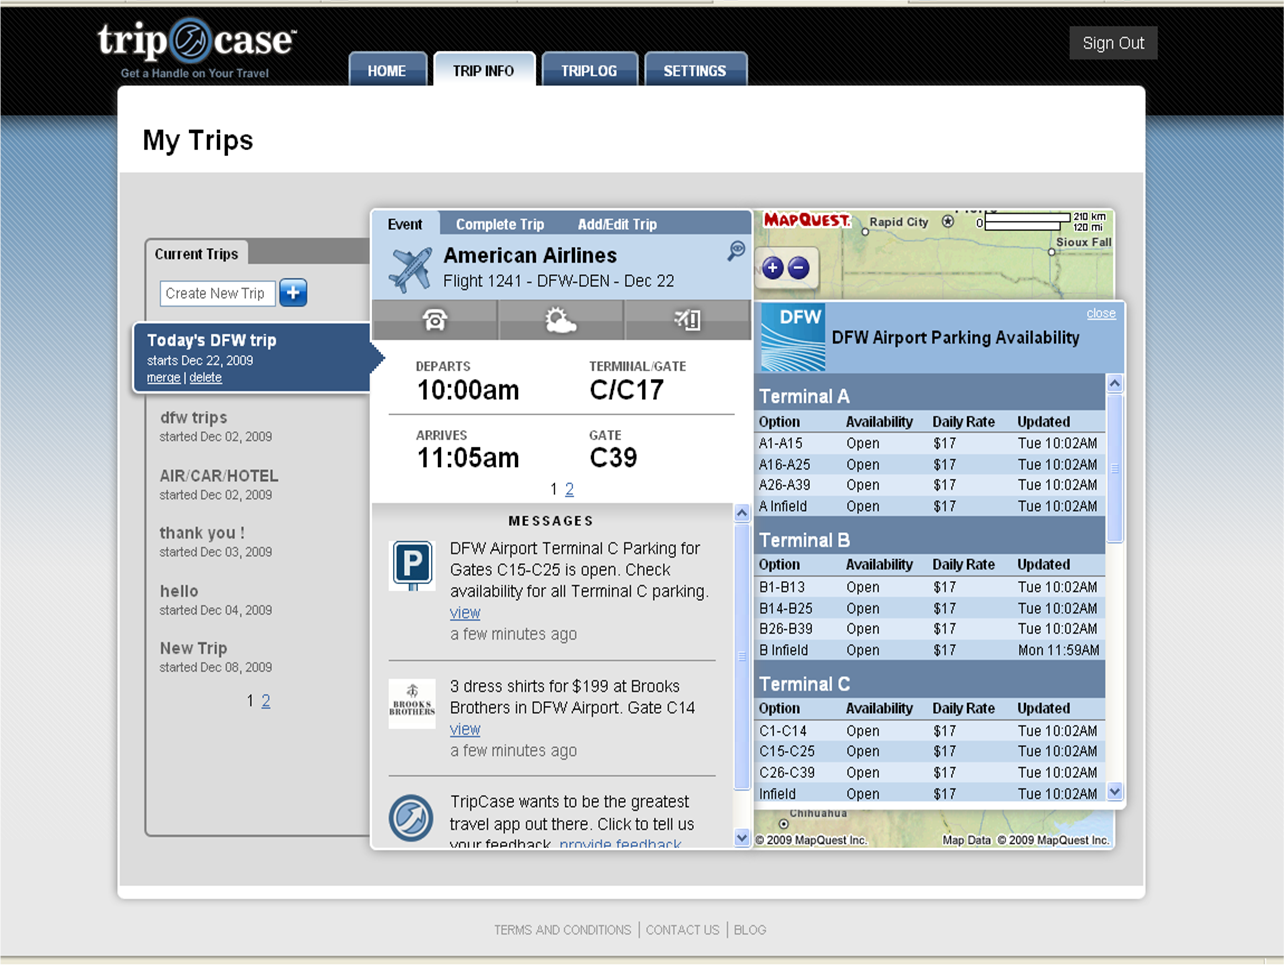Zoom in the MapQuest map

772,268
